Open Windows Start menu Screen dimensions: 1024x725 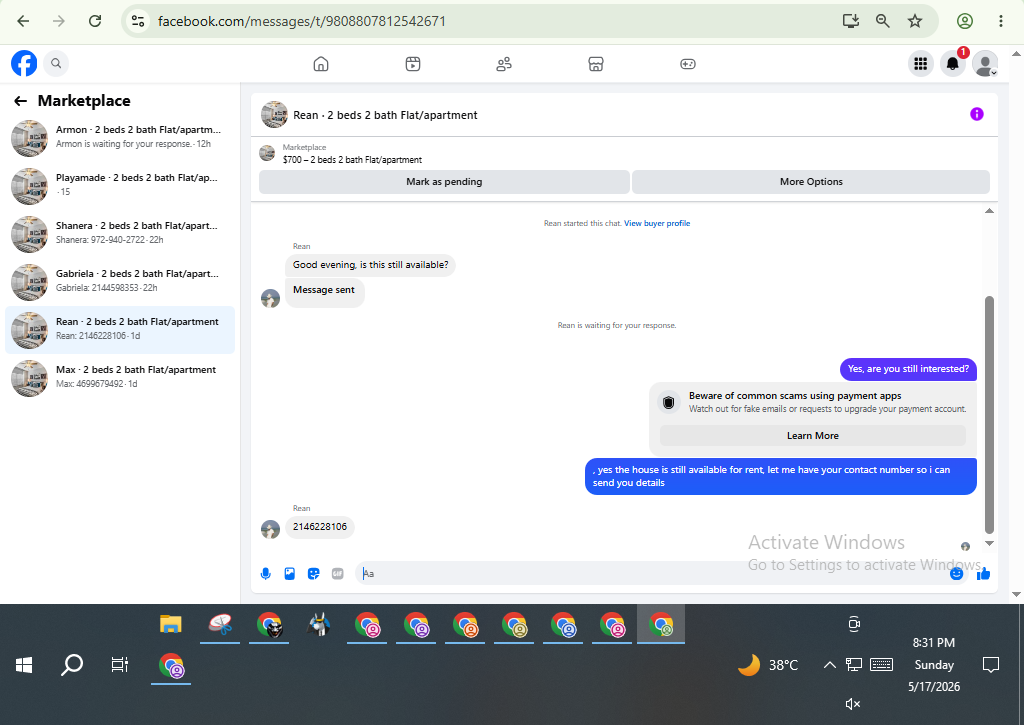24,665
